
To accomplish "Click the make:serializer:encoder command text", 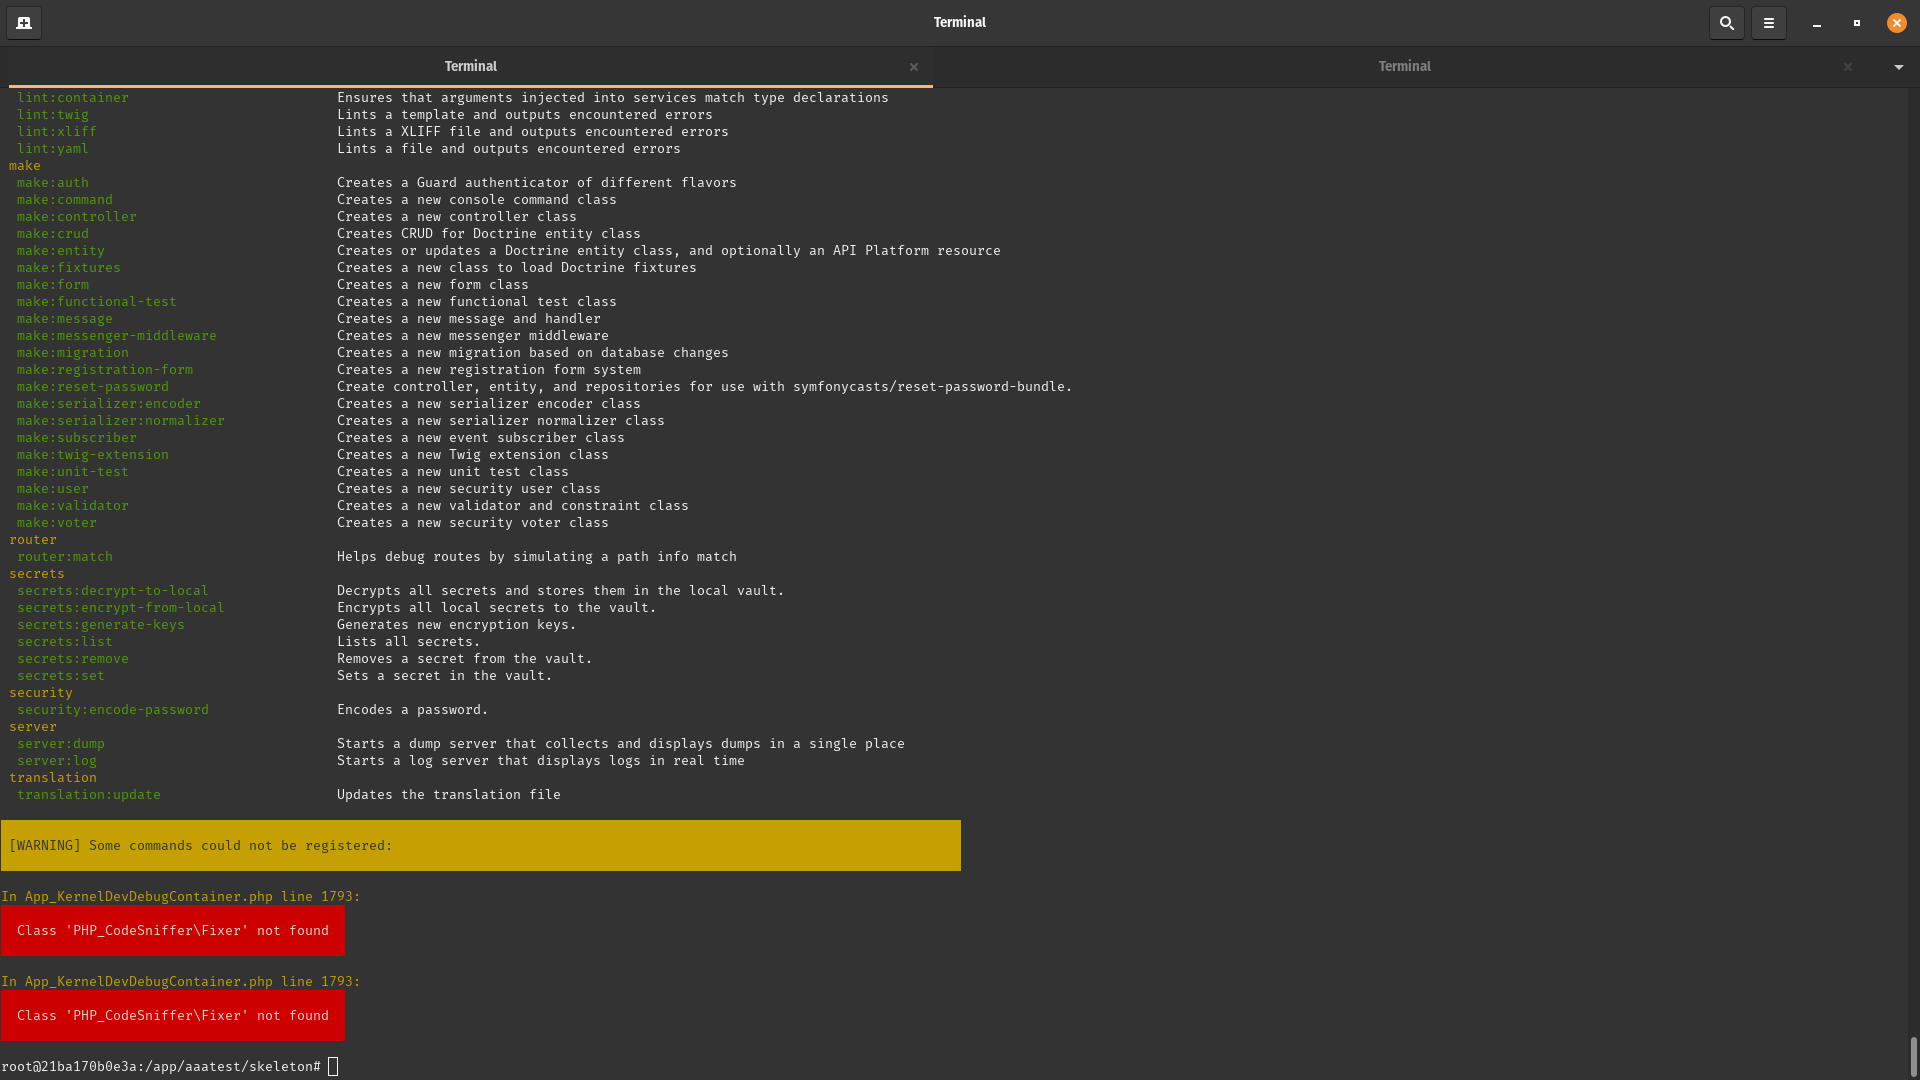I will 109,403.
